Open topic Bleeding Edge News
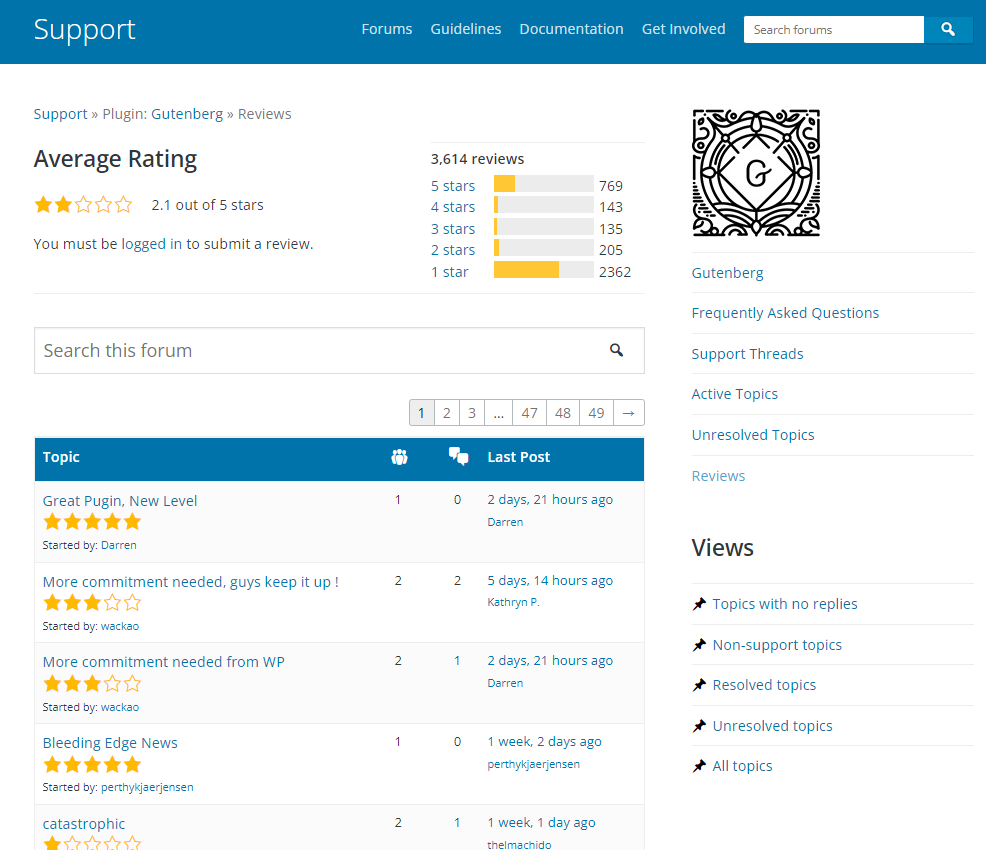The image size is (986, 850). 110,743
